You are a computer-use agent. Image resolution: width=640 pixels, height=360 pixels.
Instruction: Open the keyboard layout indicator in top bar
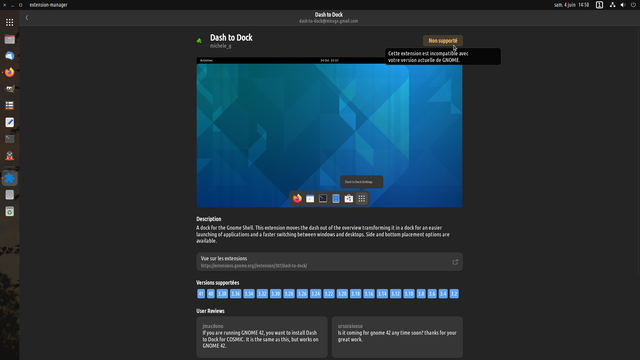point(599,5)
